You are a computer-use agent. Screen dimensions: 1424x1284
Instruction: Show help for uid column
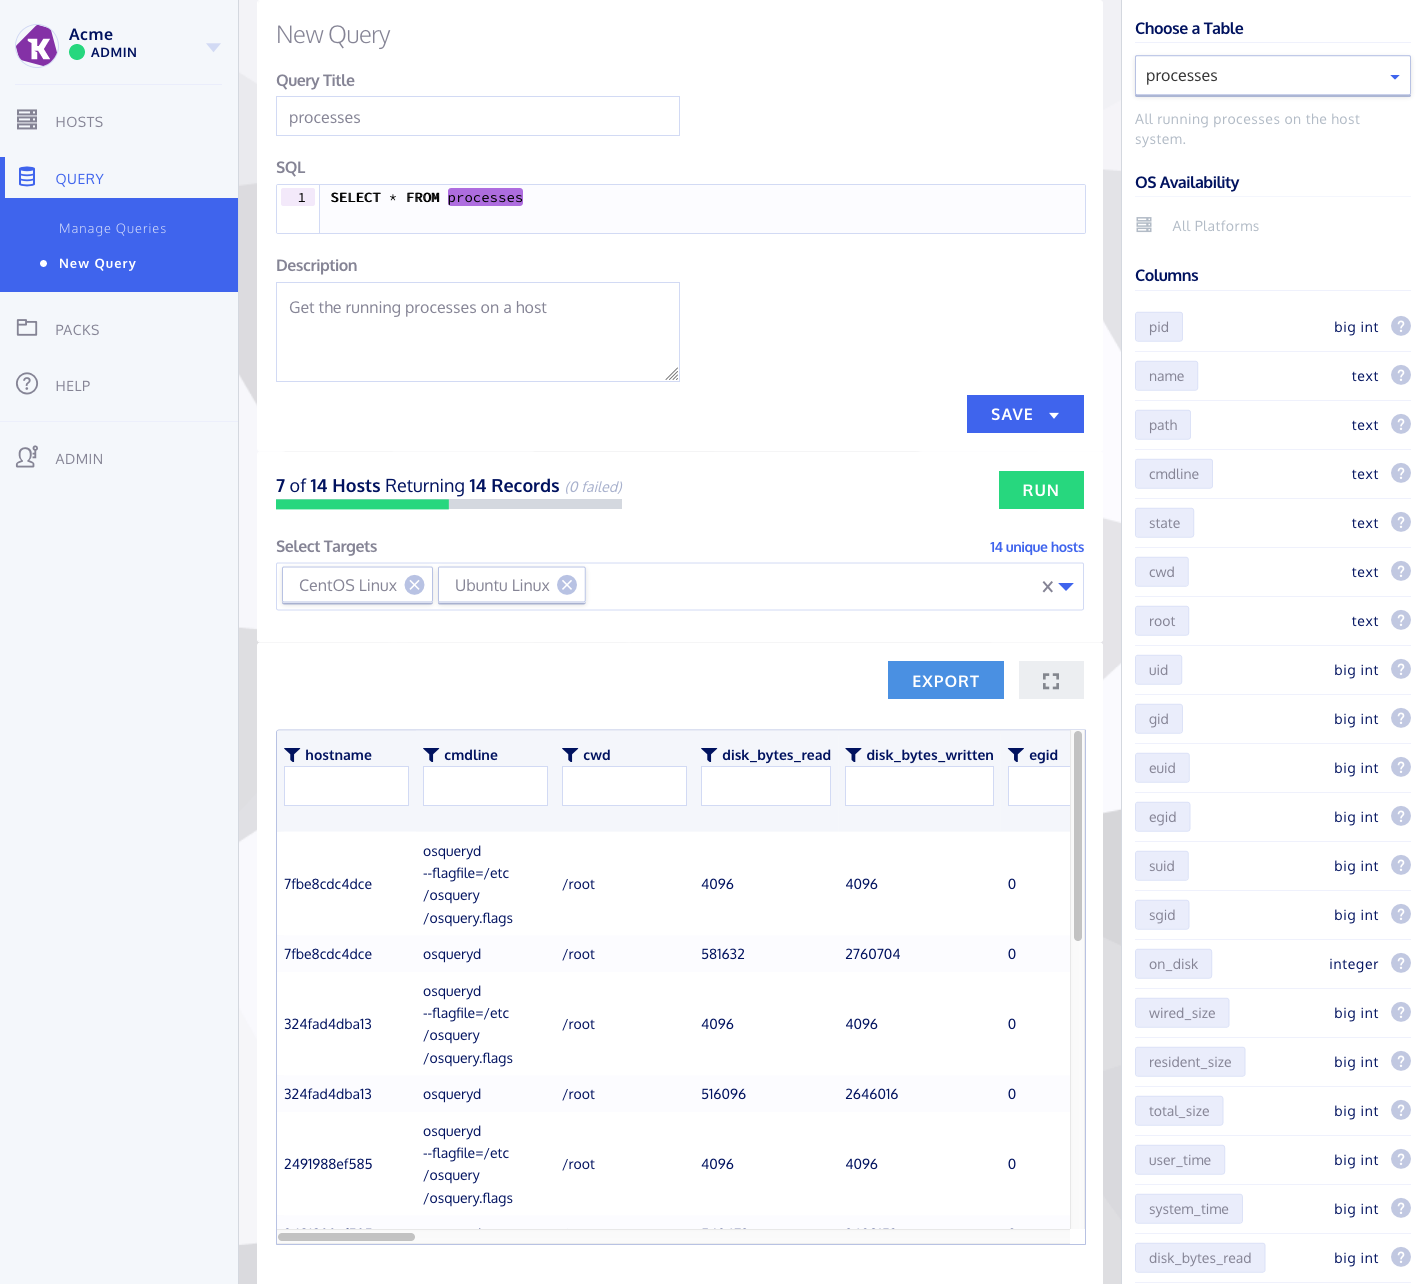(1401, 669)
